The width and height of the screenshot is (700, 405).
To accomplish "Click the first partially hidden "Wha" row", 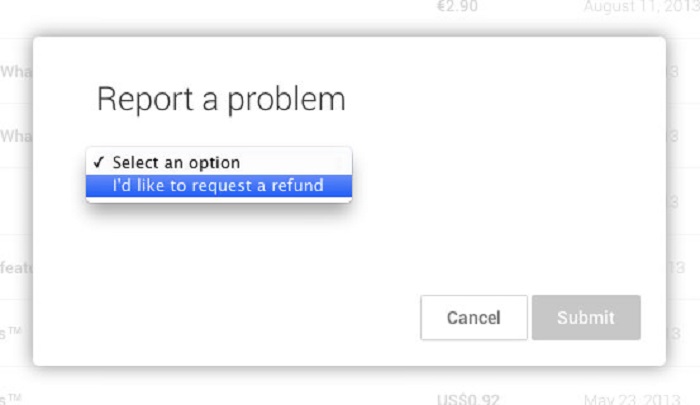I will (16, 71).
